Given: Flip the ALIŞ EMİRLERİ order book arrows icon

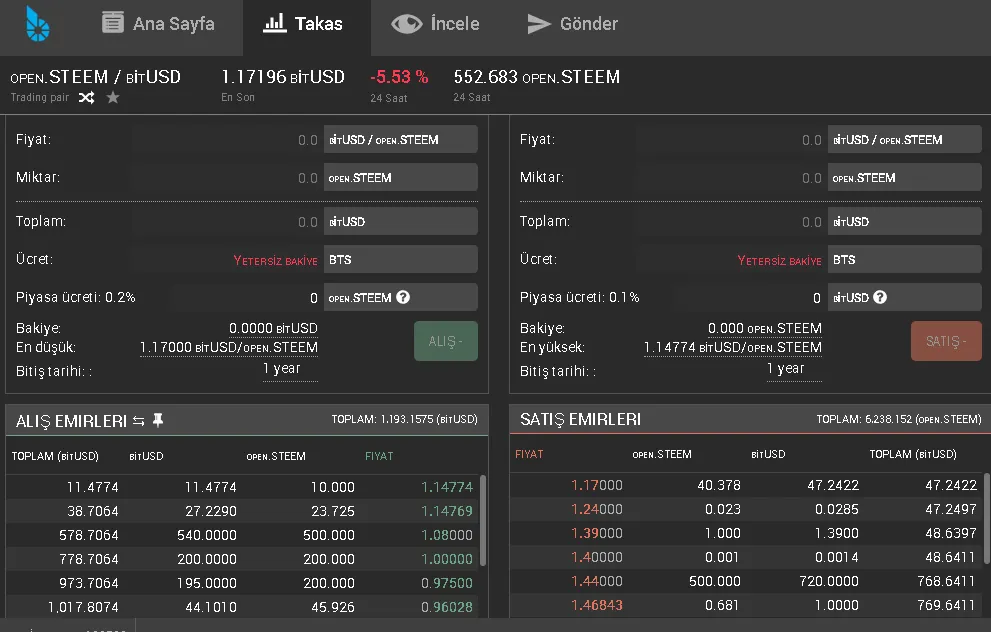Looking at the screenshot, I should [x=138, y=421].
